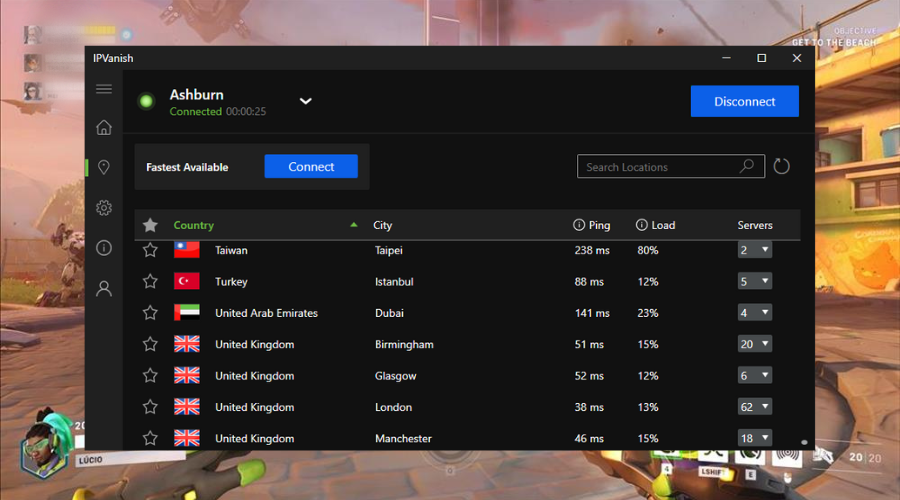Favorite the Manchester server
900x500 pixels.
(x=150, y=438)
